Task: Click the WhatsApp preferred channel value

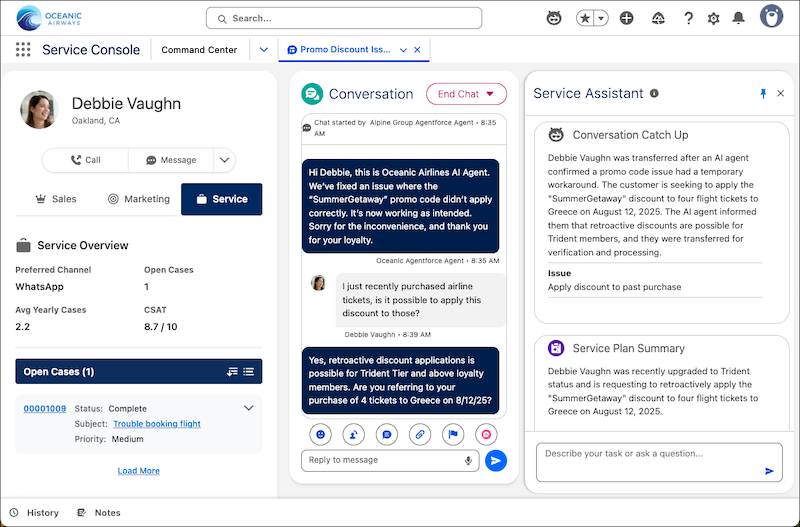Action: [40, 287]
